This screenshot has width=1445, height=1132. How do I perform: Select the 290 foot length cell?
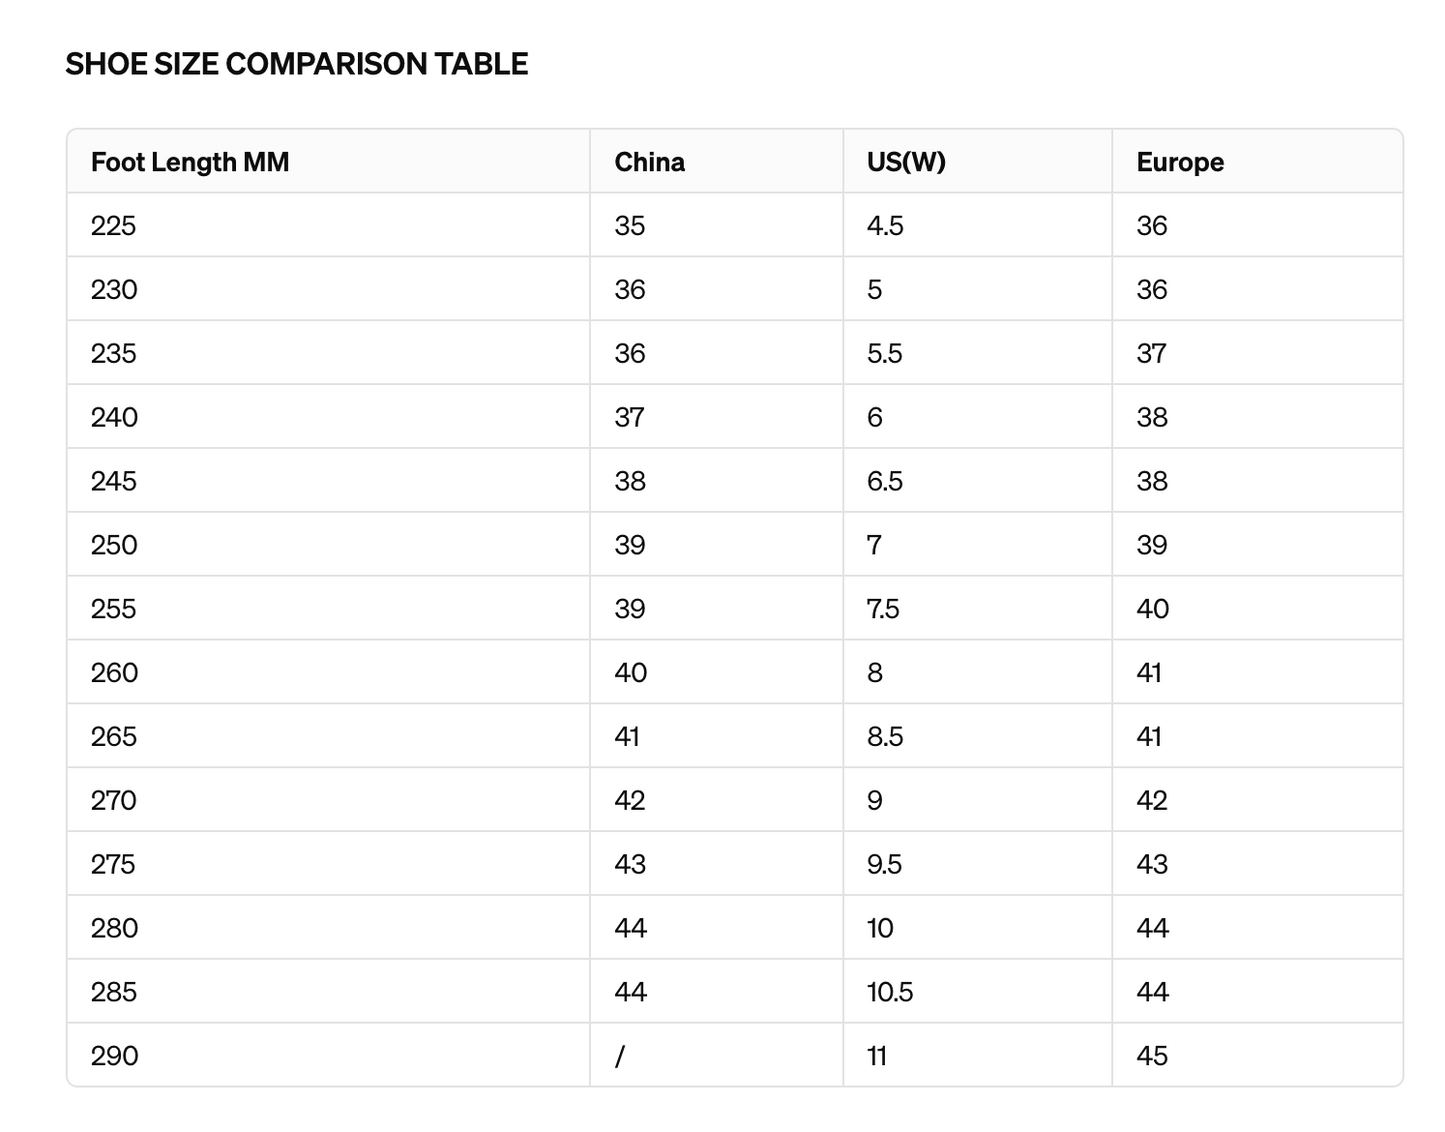tap(328, 1056)
